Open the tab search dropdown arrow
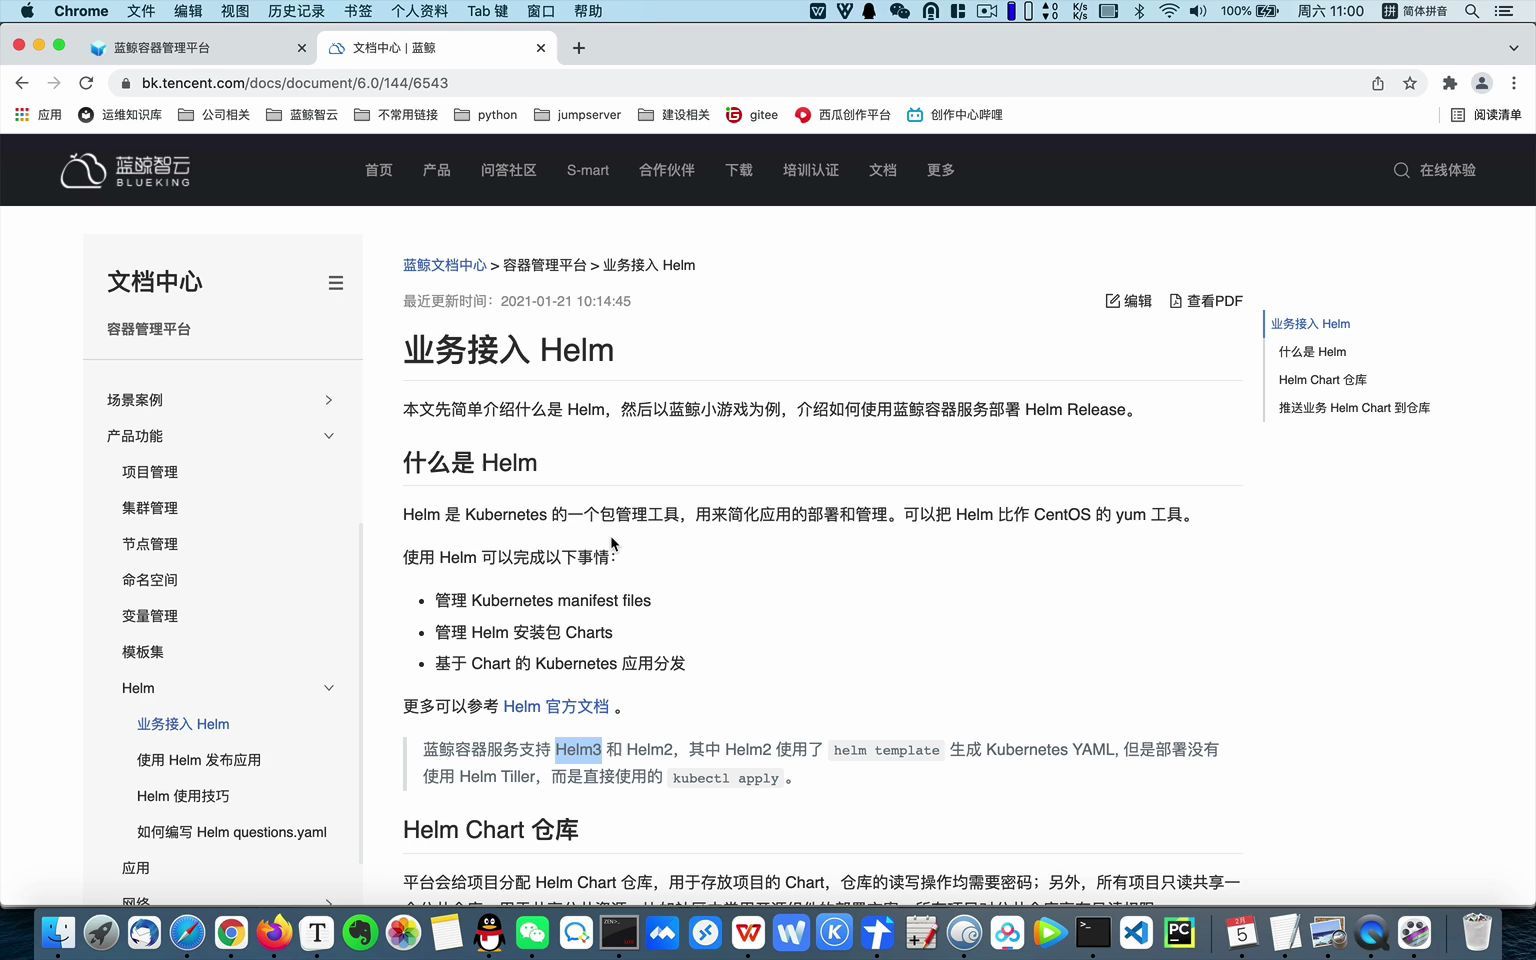1536x960 pixels. pyautogui.click(x=1513, y=48)
